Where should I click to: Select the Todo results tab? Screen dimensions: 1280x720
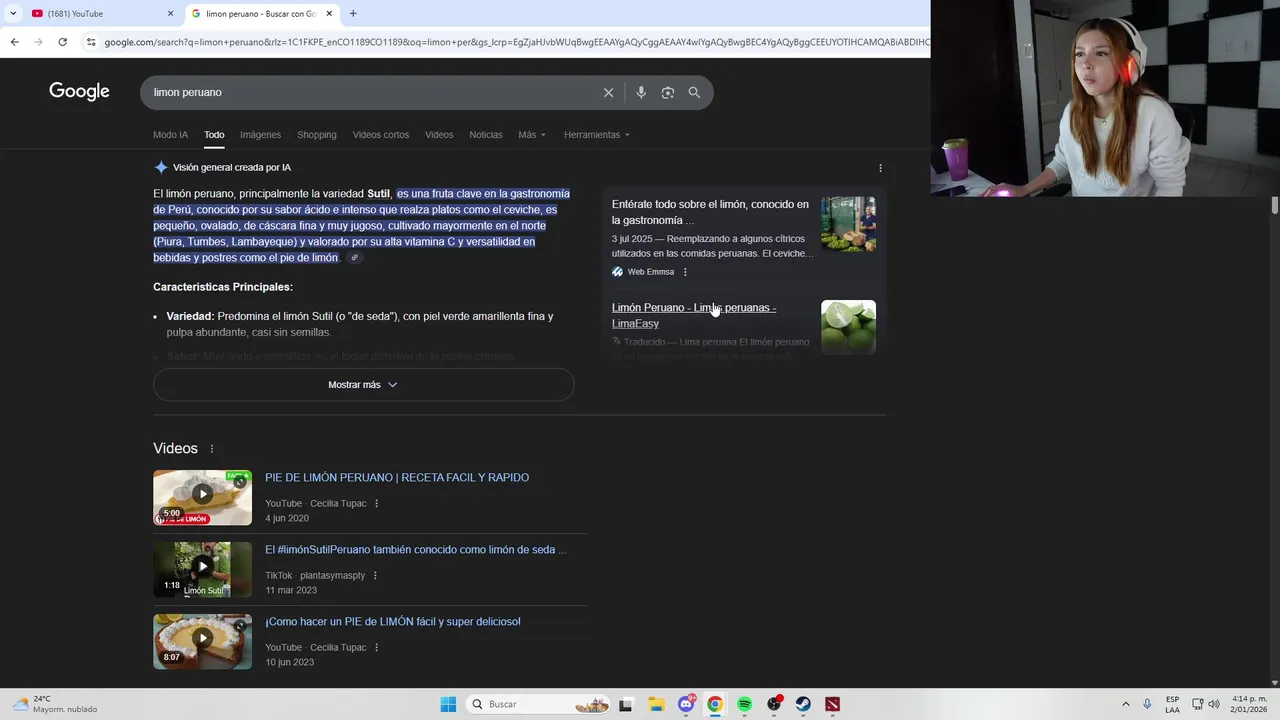click(214, 135)
